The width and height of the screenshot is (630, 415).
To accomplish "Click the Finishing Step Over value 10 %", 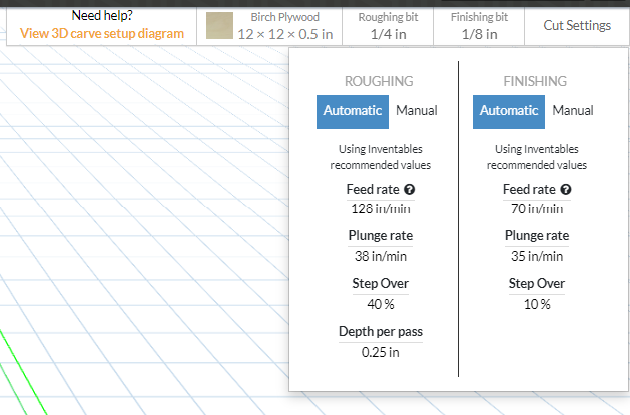I will click(537, 304).
